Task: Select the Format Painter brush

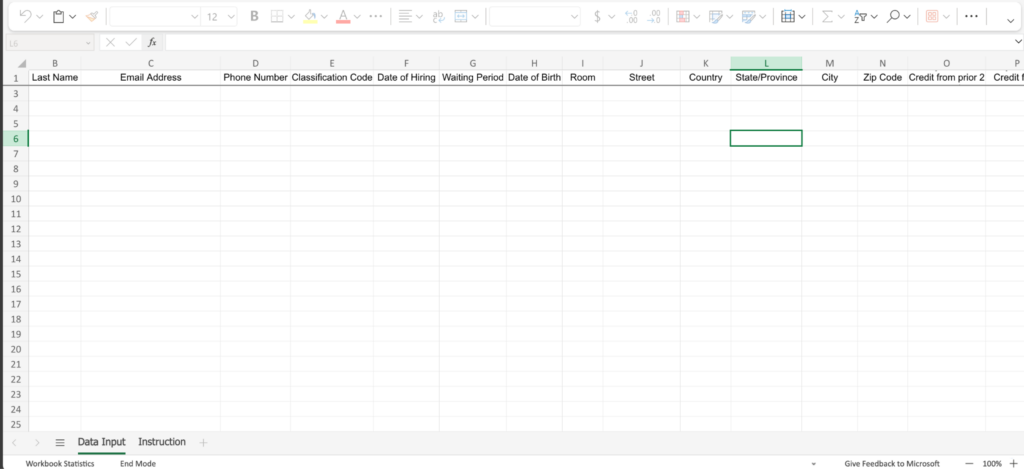Action: 91,16
